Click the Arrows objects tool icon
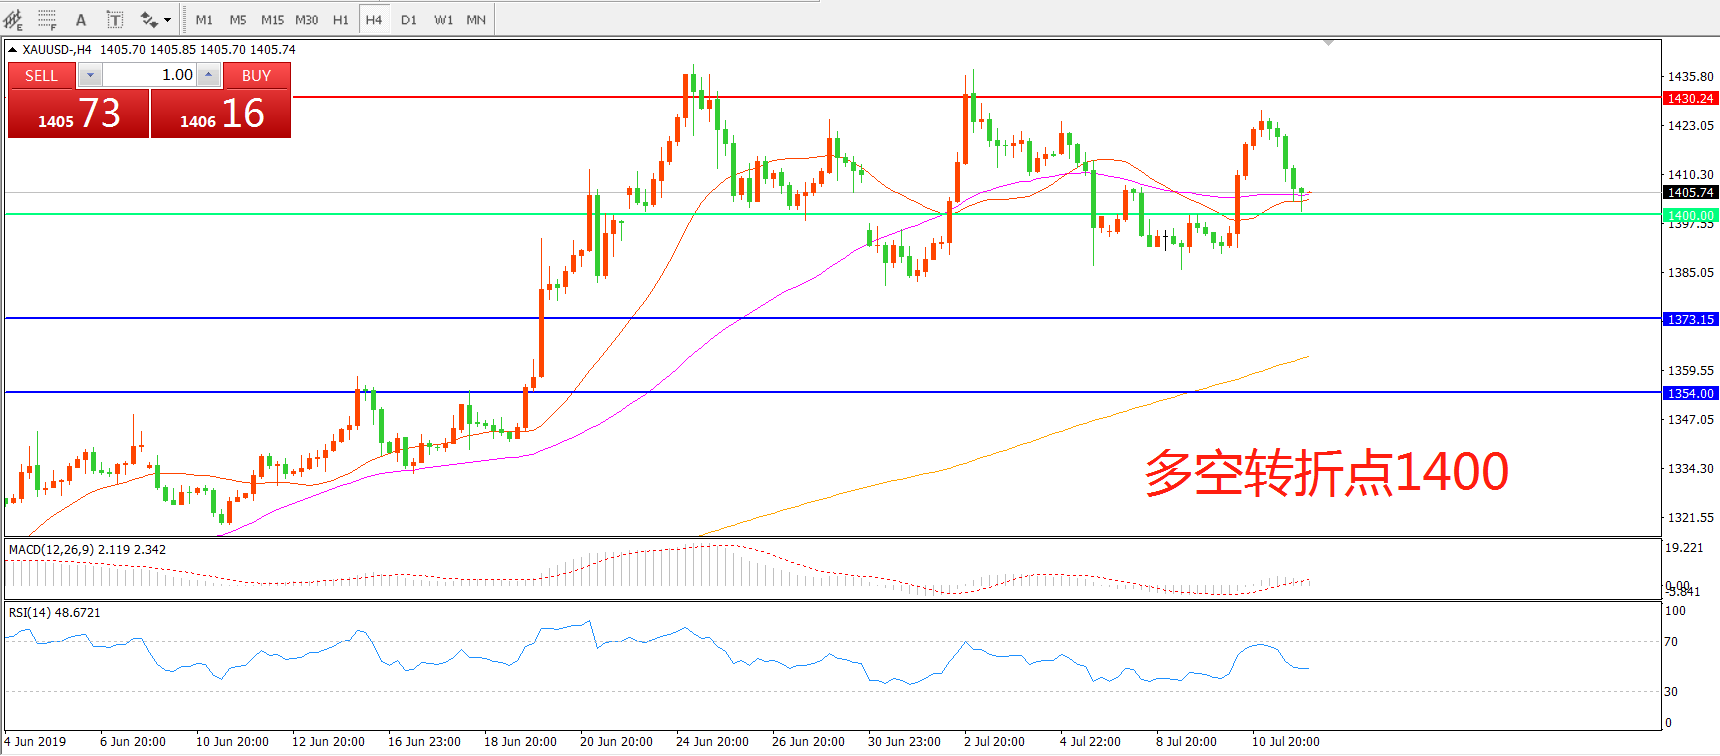Image resolution: width=1720 pixels, height=756 pixels. (x=149, y=19)
